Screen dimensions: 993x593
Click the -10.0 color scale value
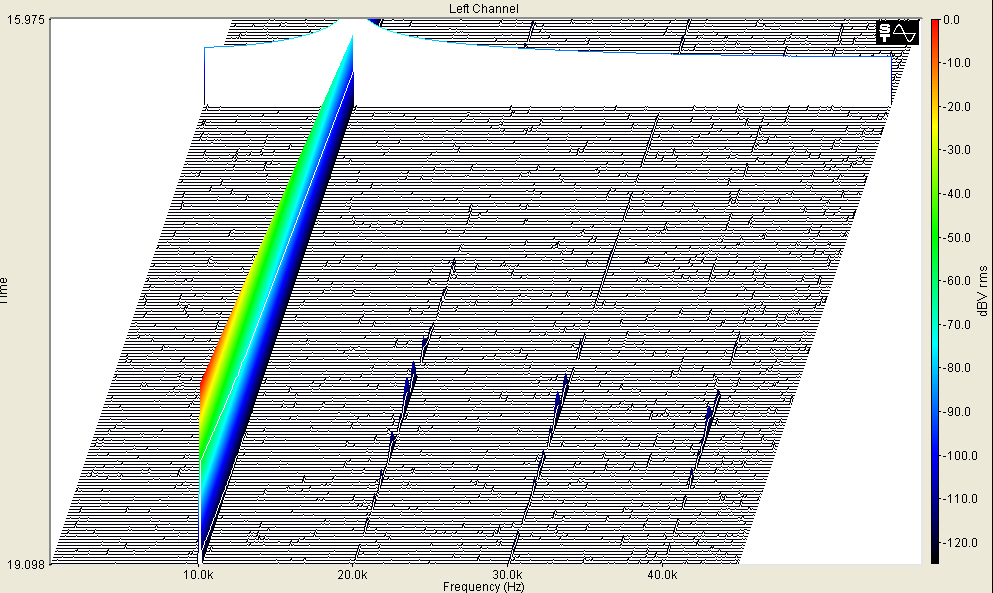click(956, 63)
